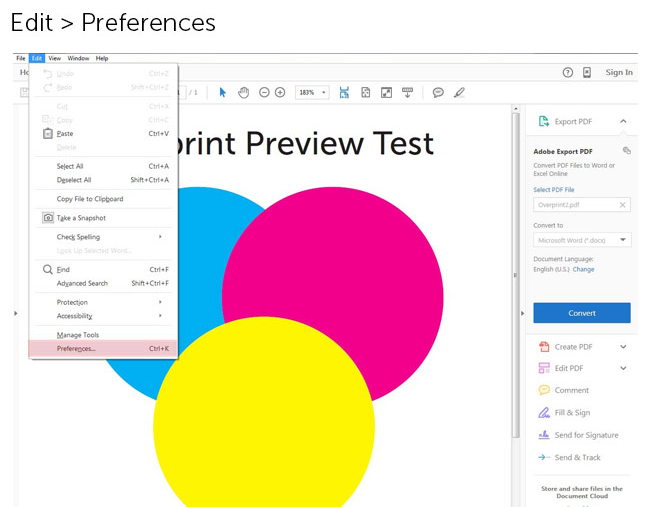This screenshot has height=507, width=650.
Task: Open the Window menu
Action: point(78,58)
